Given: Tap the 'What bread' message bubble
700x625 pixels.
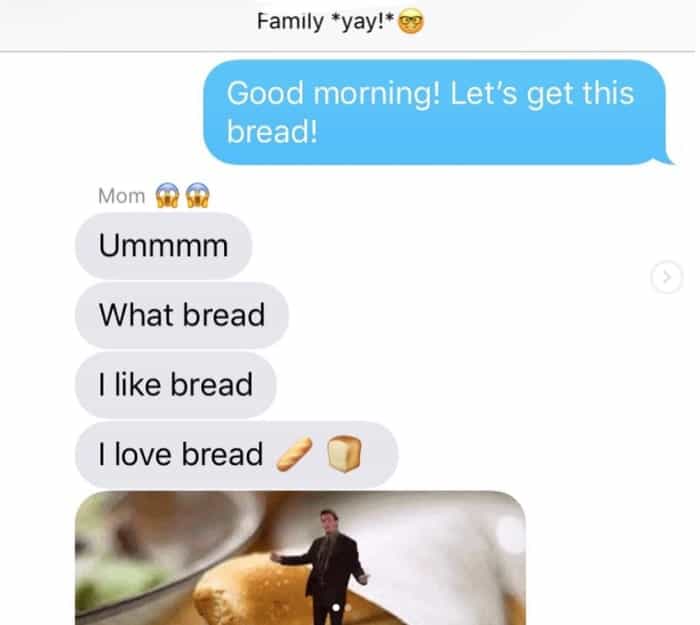Looking at the screenshot, I should 182,315.
